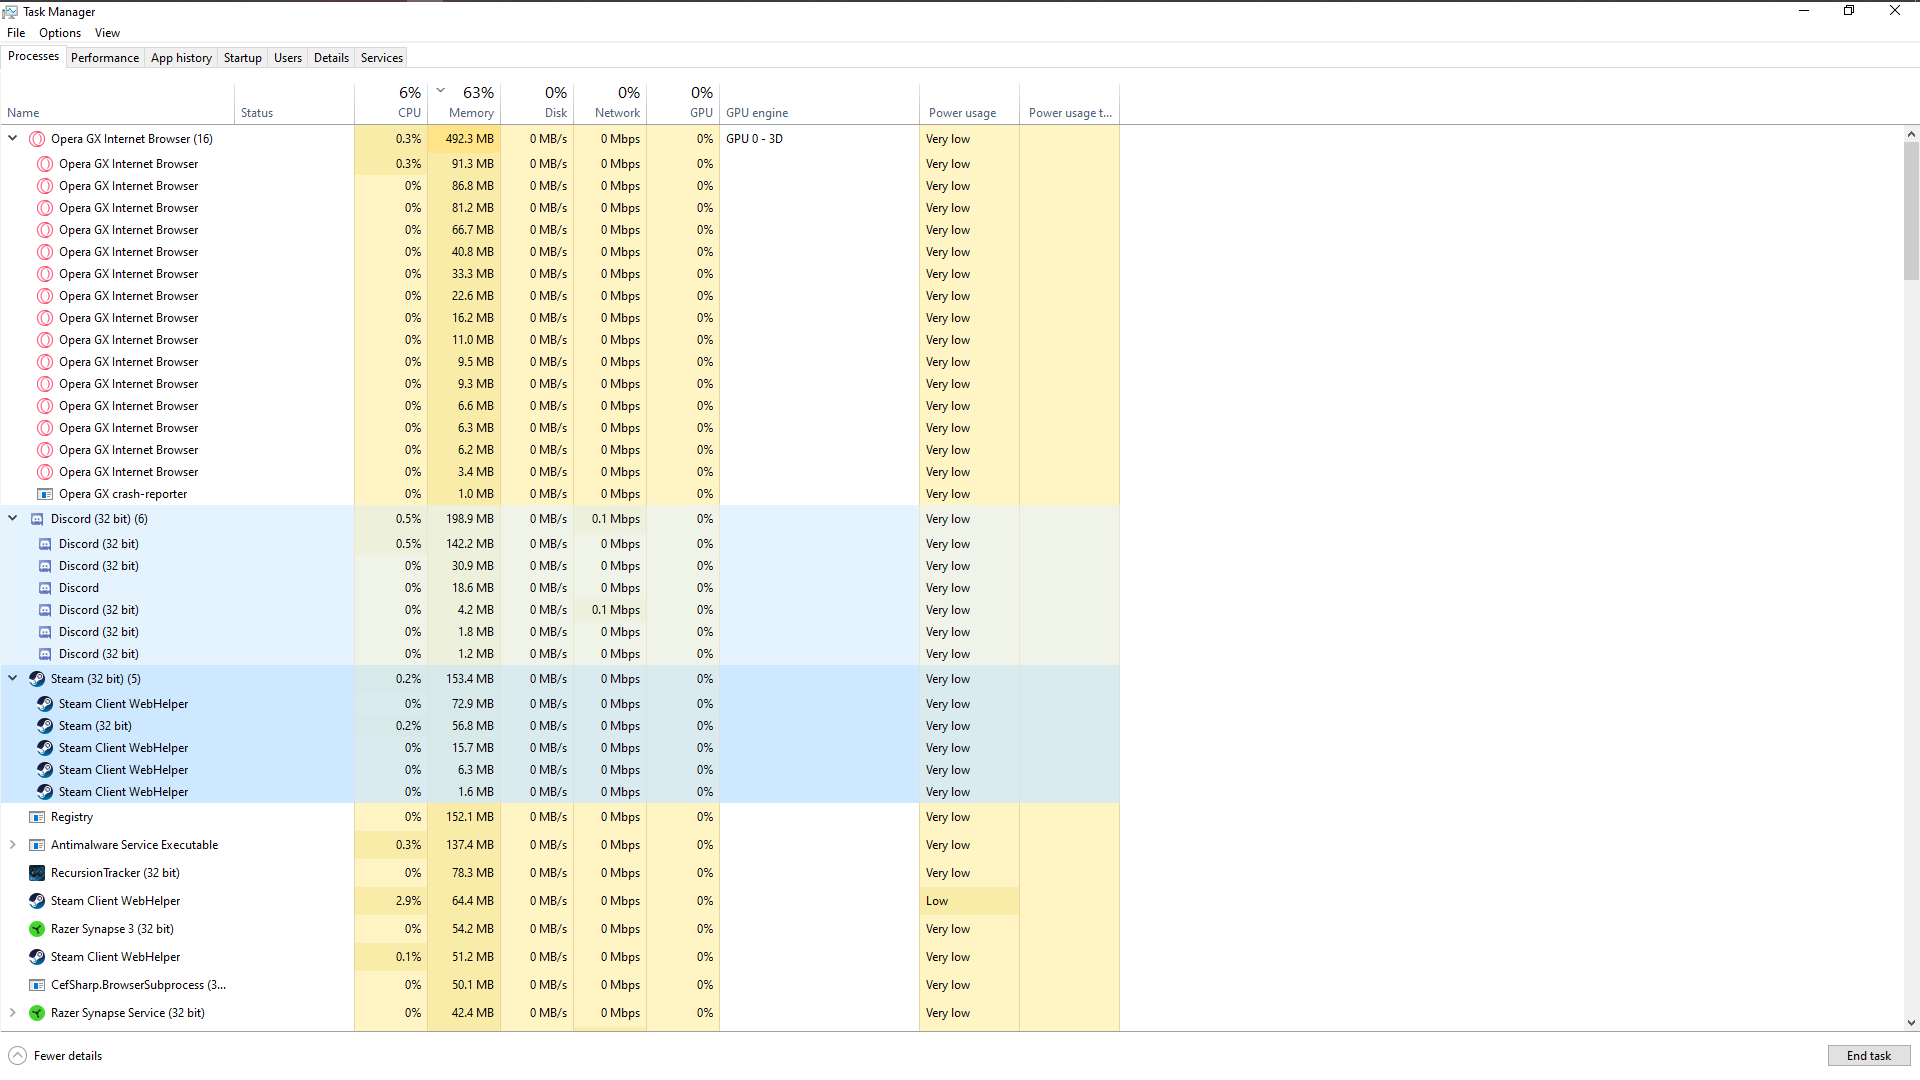Select the Opera GX crash-reporter row
This screenshot has width=1920, height=1080.
pyautogui.click(x=560, y=494)
